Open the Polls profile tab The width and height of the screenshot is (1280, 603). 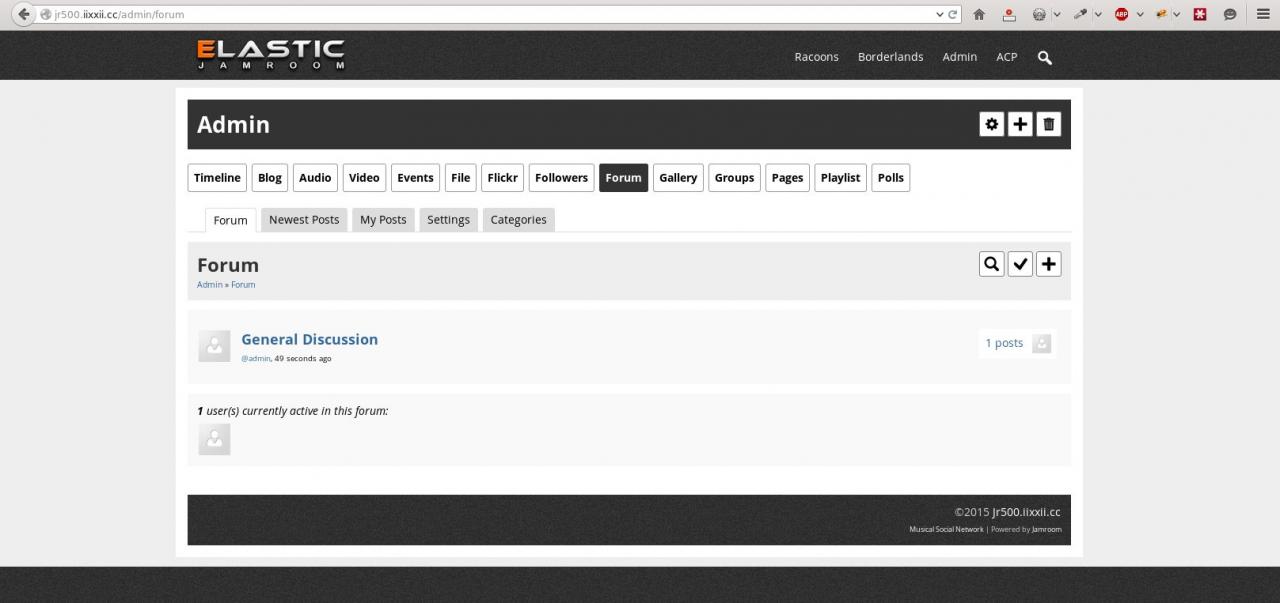891,178
